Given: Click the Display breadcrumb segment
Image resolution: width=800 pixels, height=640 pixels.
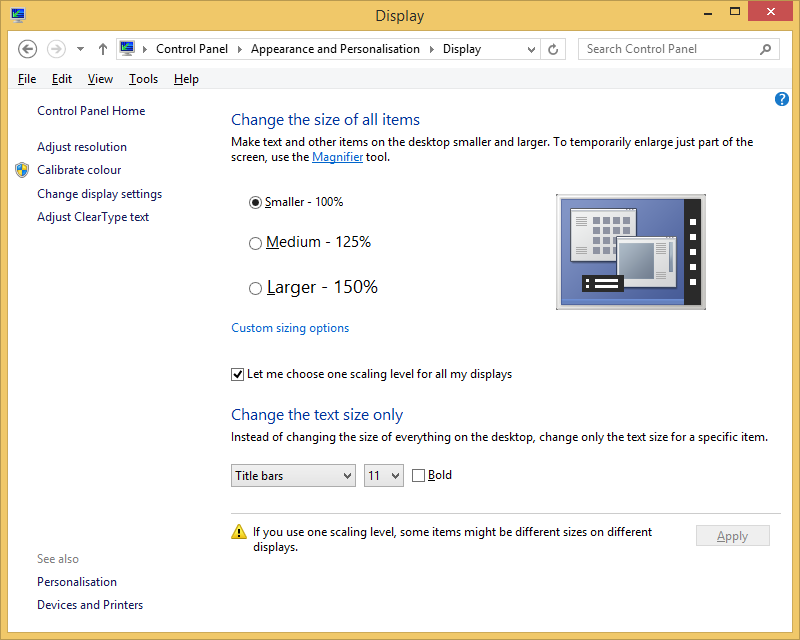Looking at the screenshot, I should coord(462,49).
